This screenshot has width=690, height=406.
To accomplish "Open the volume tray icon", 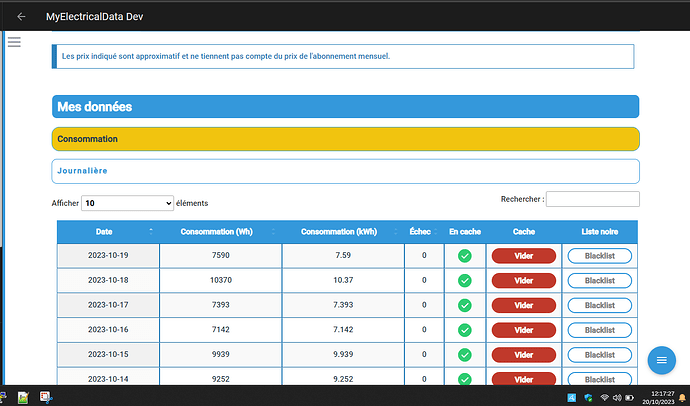I will pyautogui.click(x=617, y=398).
